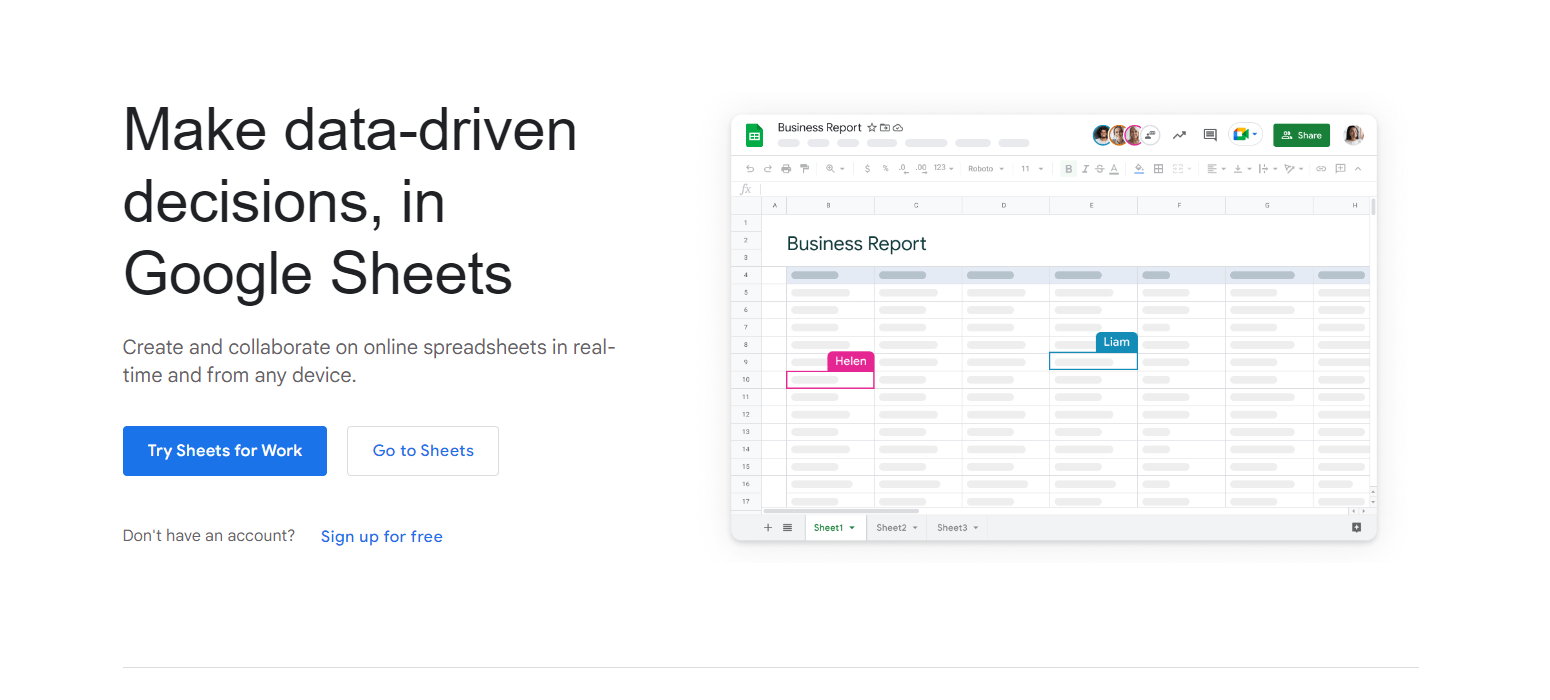Open the activity trend arrow icon
This screenshot has height=700, width=1550.
pyautogui.click(x=1180, y=135)
